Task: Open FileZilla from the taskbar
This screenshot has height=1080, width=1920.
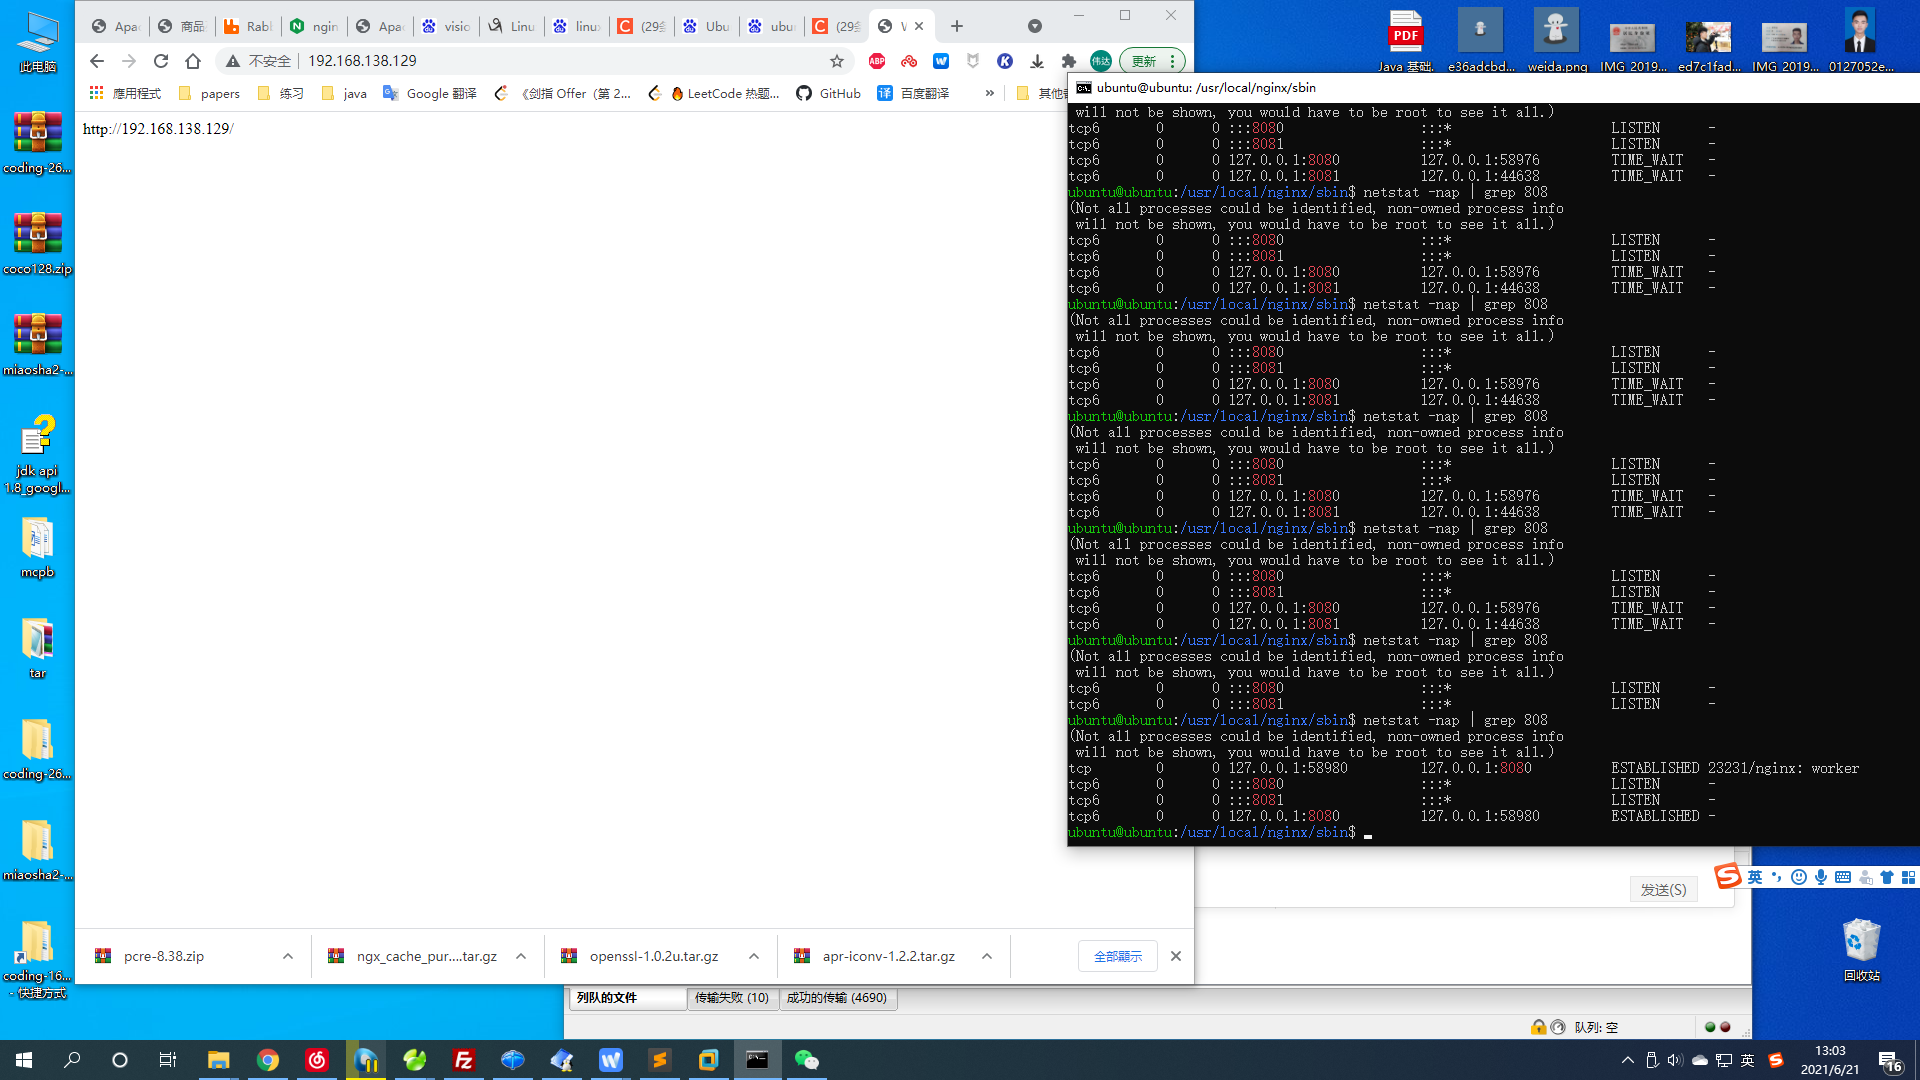Action: (464, 1060)
